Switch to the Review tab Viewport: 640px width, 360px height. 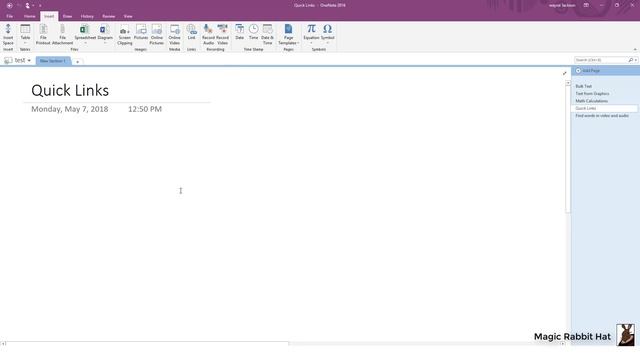click(109, 16)
